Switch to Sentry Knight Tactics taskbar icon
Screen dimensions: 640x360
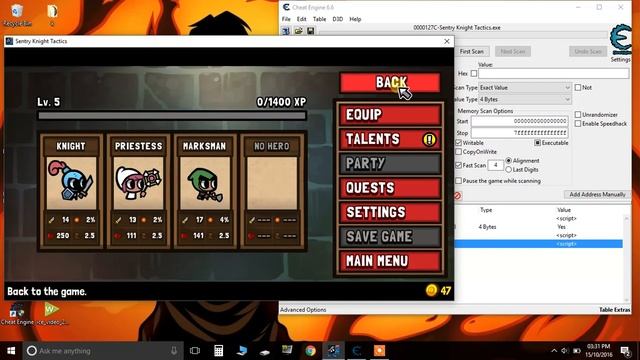[x=333, y=351]
